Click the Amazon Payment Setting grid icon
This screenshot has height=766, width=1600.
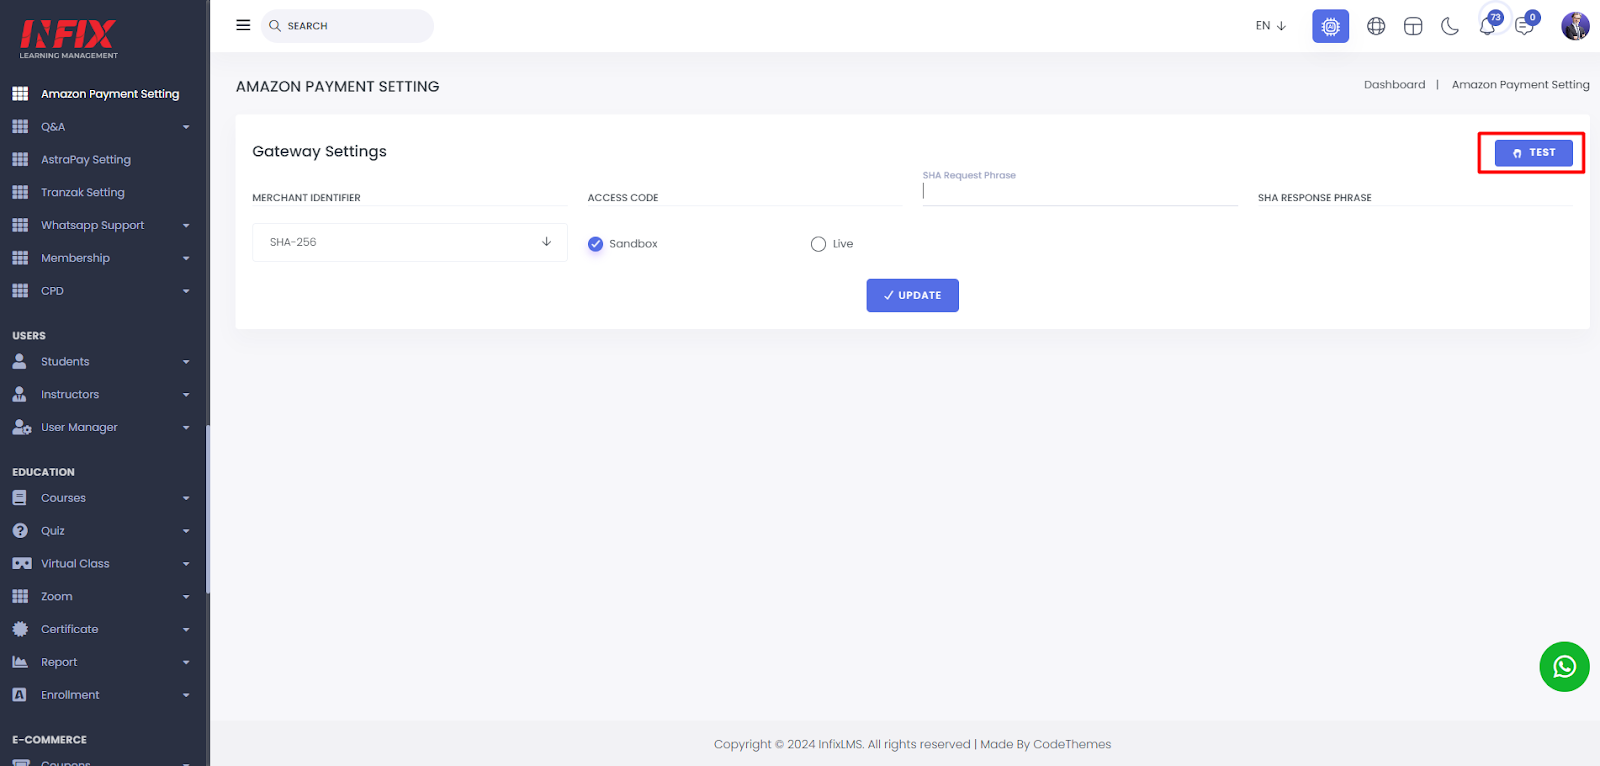point(20,93)
